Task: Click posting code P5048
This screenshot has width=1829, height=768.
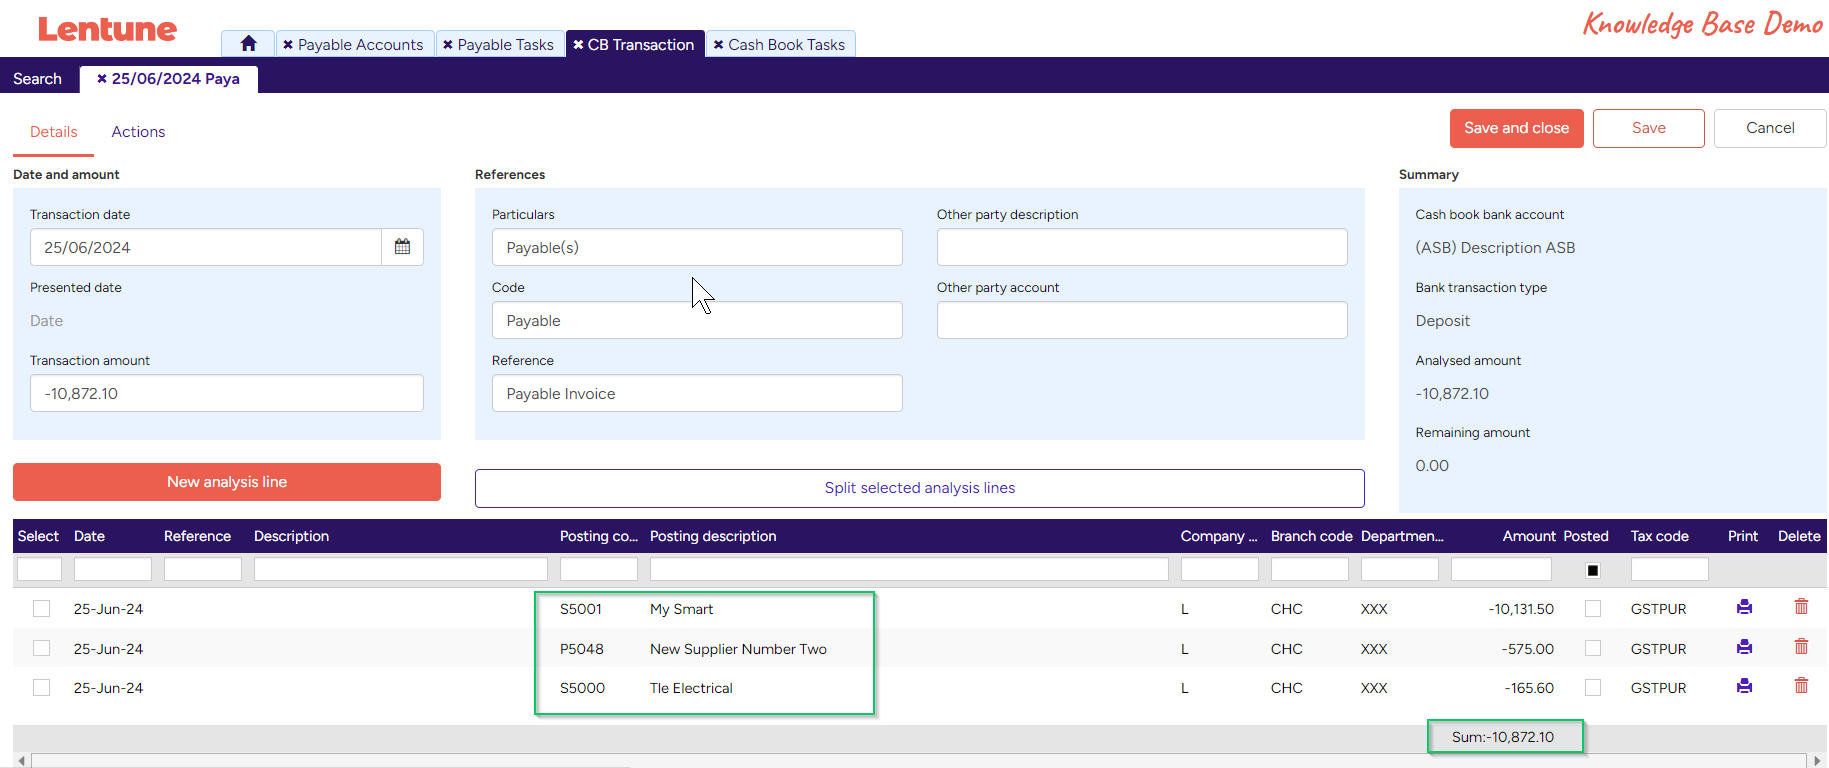Action: [x=582, y=649]
